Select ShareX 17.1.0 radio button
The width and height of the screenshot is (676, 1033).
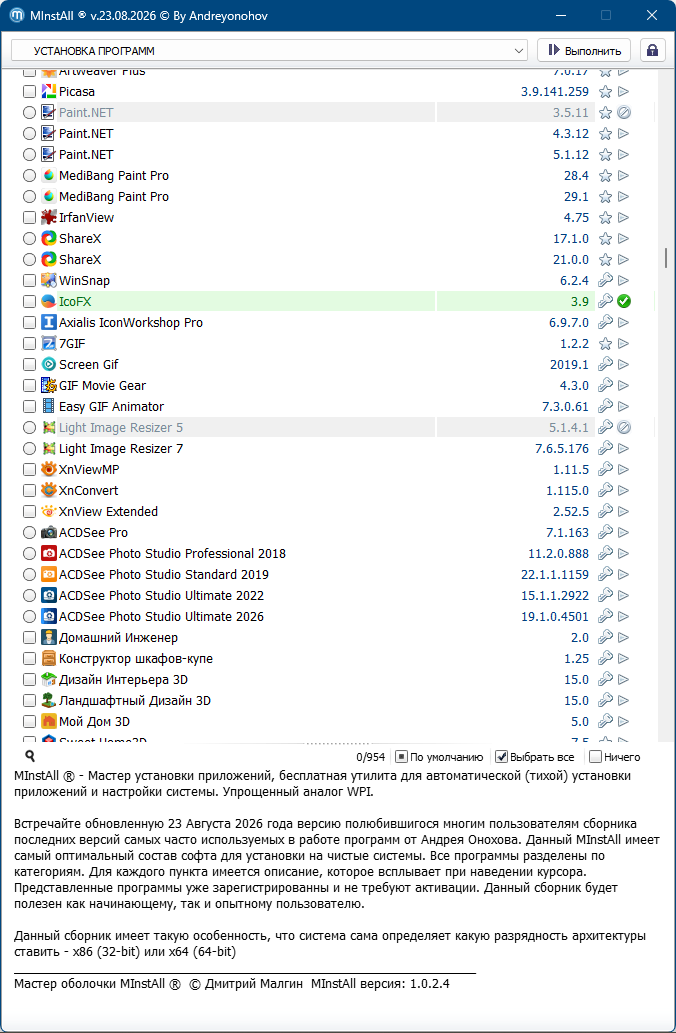coord(29,238)
